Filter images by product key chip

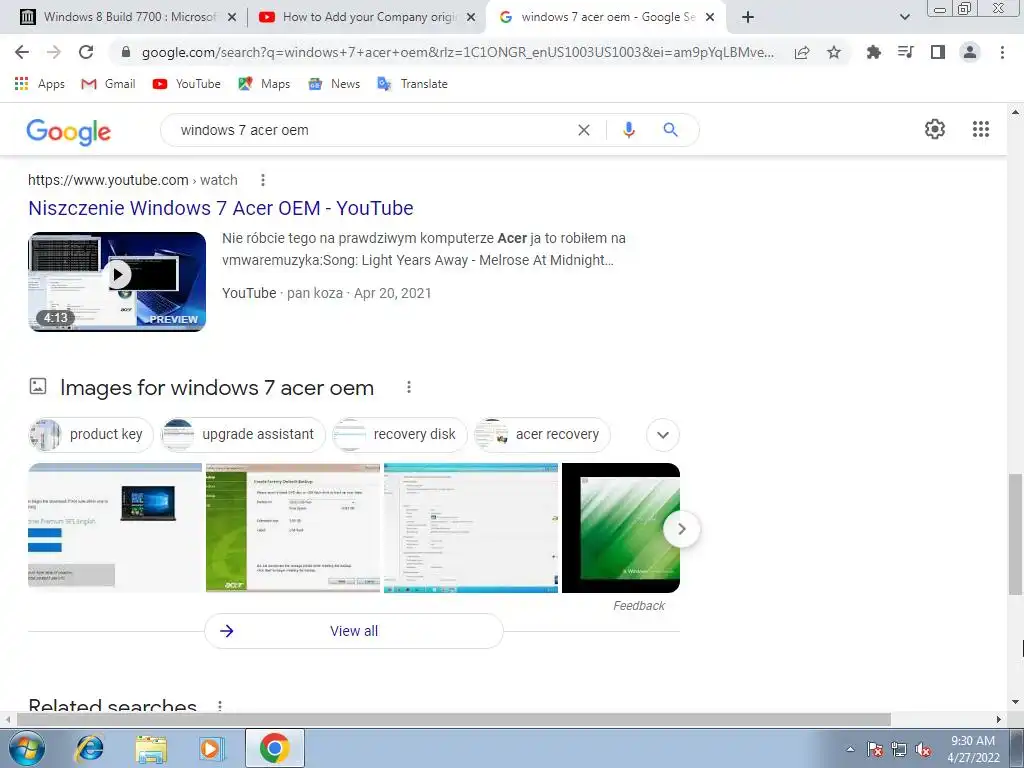pos(91,434)
